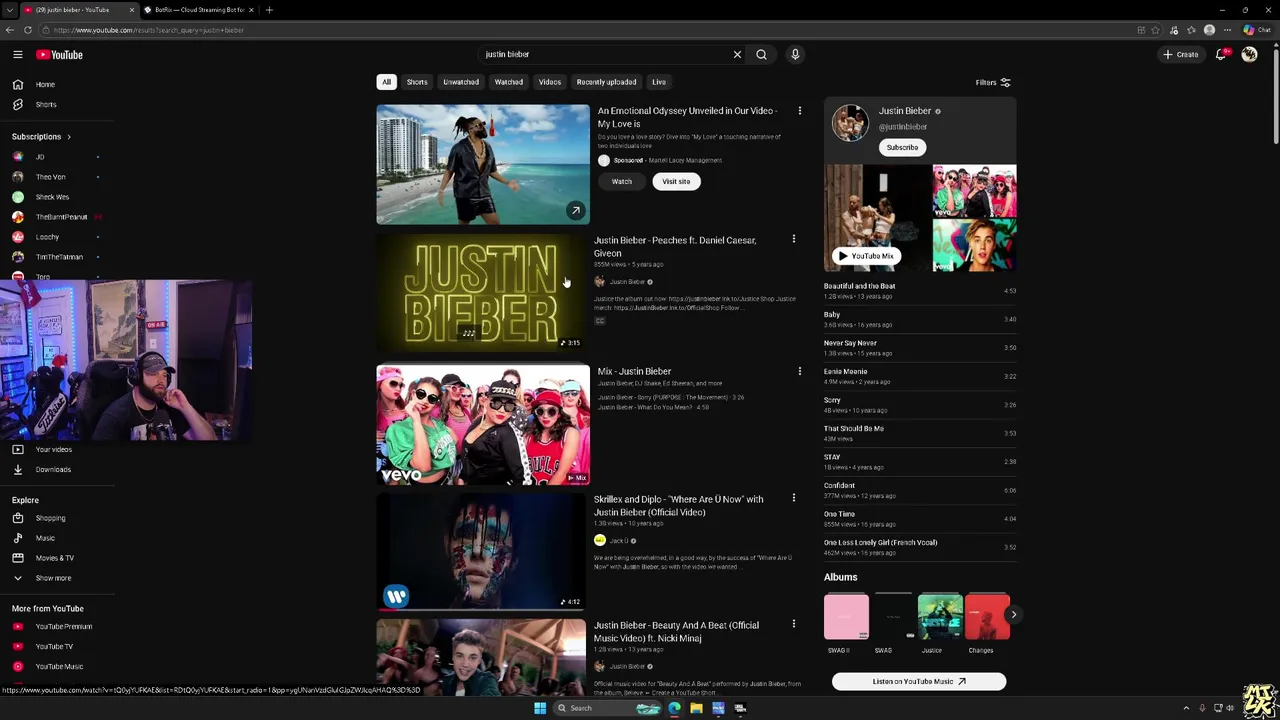1280x720 pixels.
Task: Open the YouTube hamburger guide menu
Action: tap(17, 54)
